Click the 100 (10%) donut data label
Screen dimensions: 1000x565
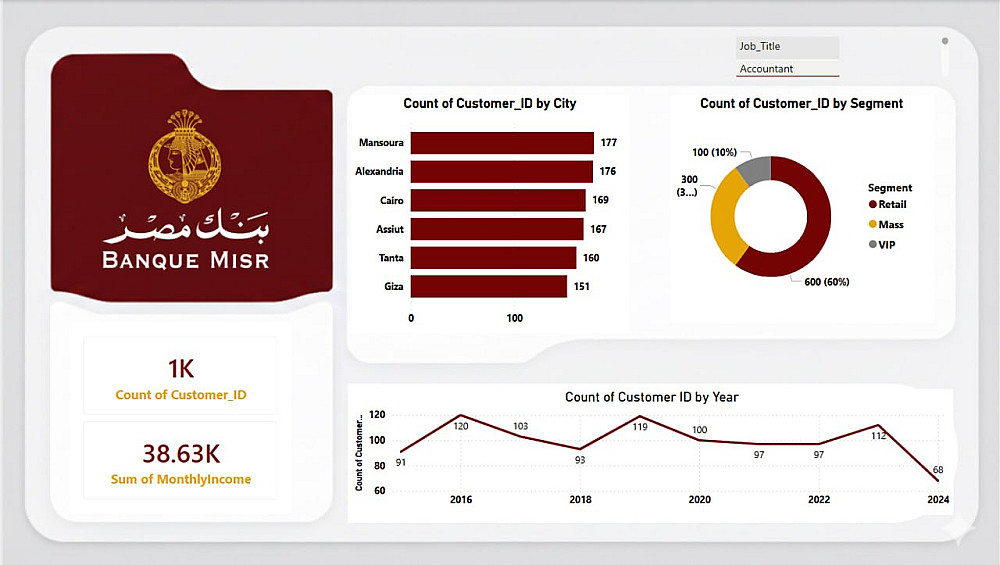pos(714,152)
